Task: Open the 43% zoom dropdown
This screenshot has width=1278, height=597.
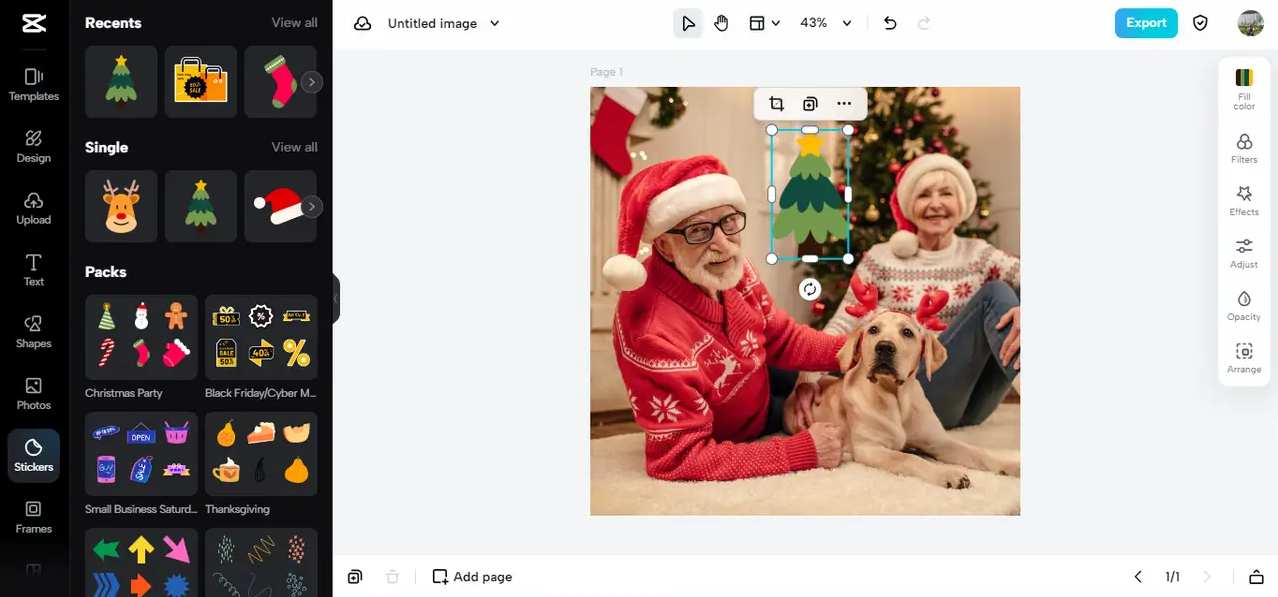Action: coord(826,23)
